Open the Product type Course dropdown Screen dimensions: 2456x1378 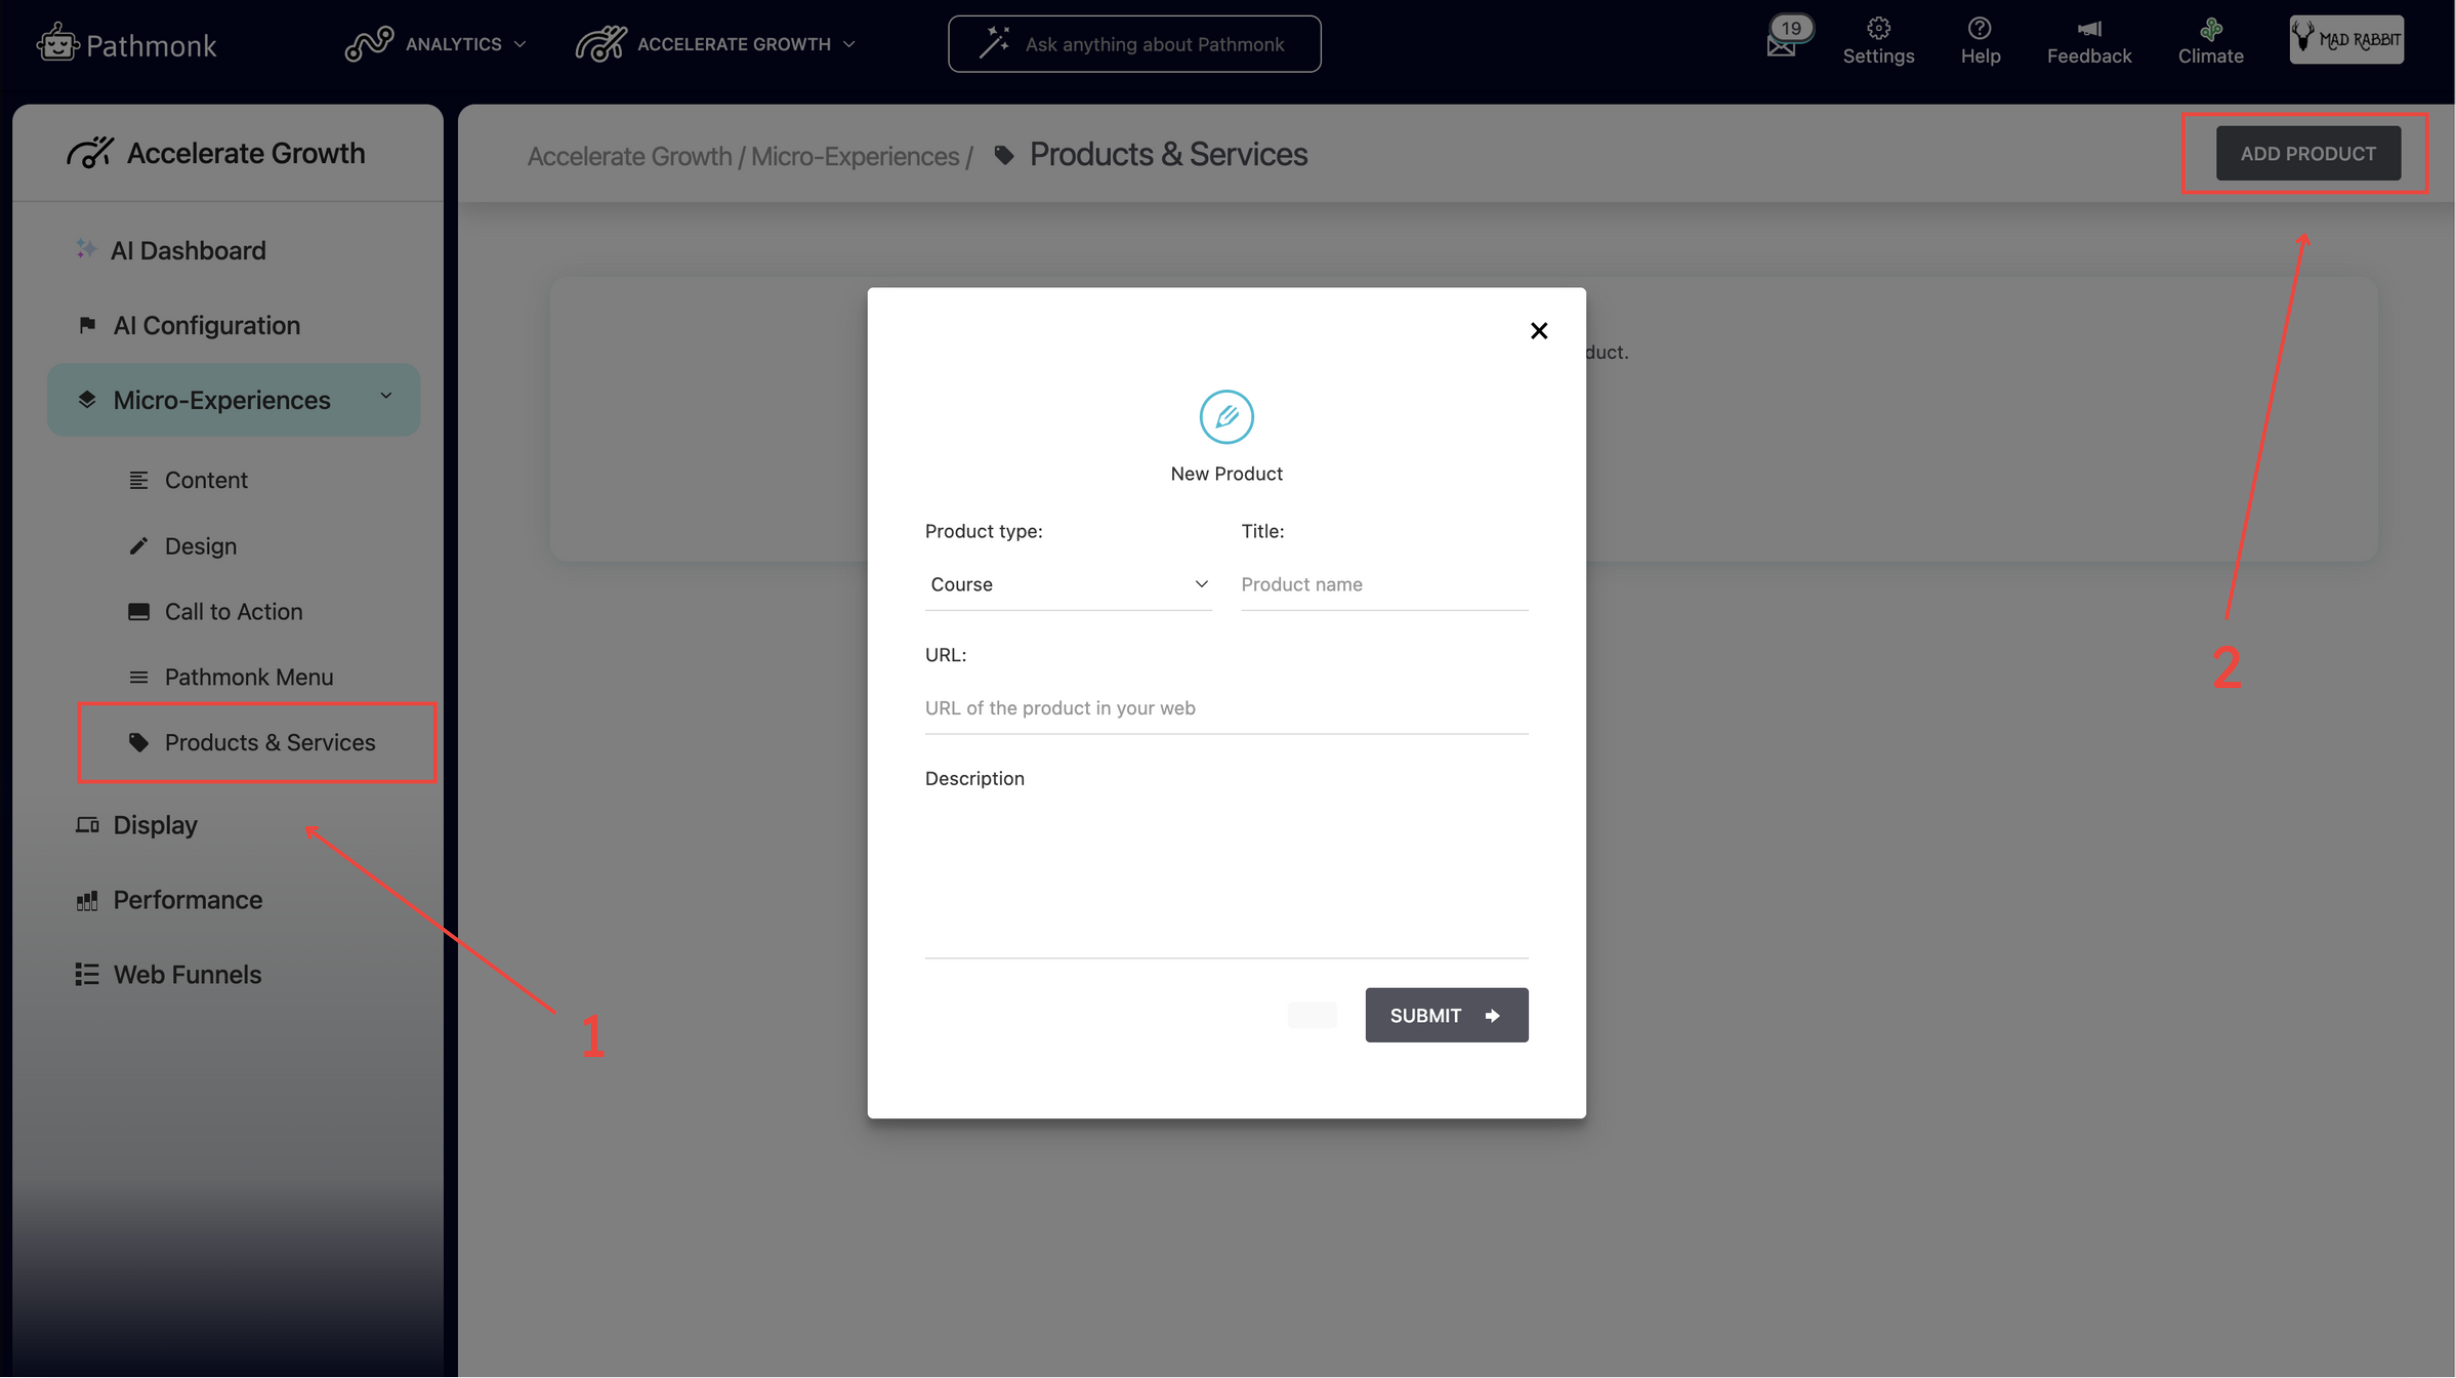click(1067, 584)
